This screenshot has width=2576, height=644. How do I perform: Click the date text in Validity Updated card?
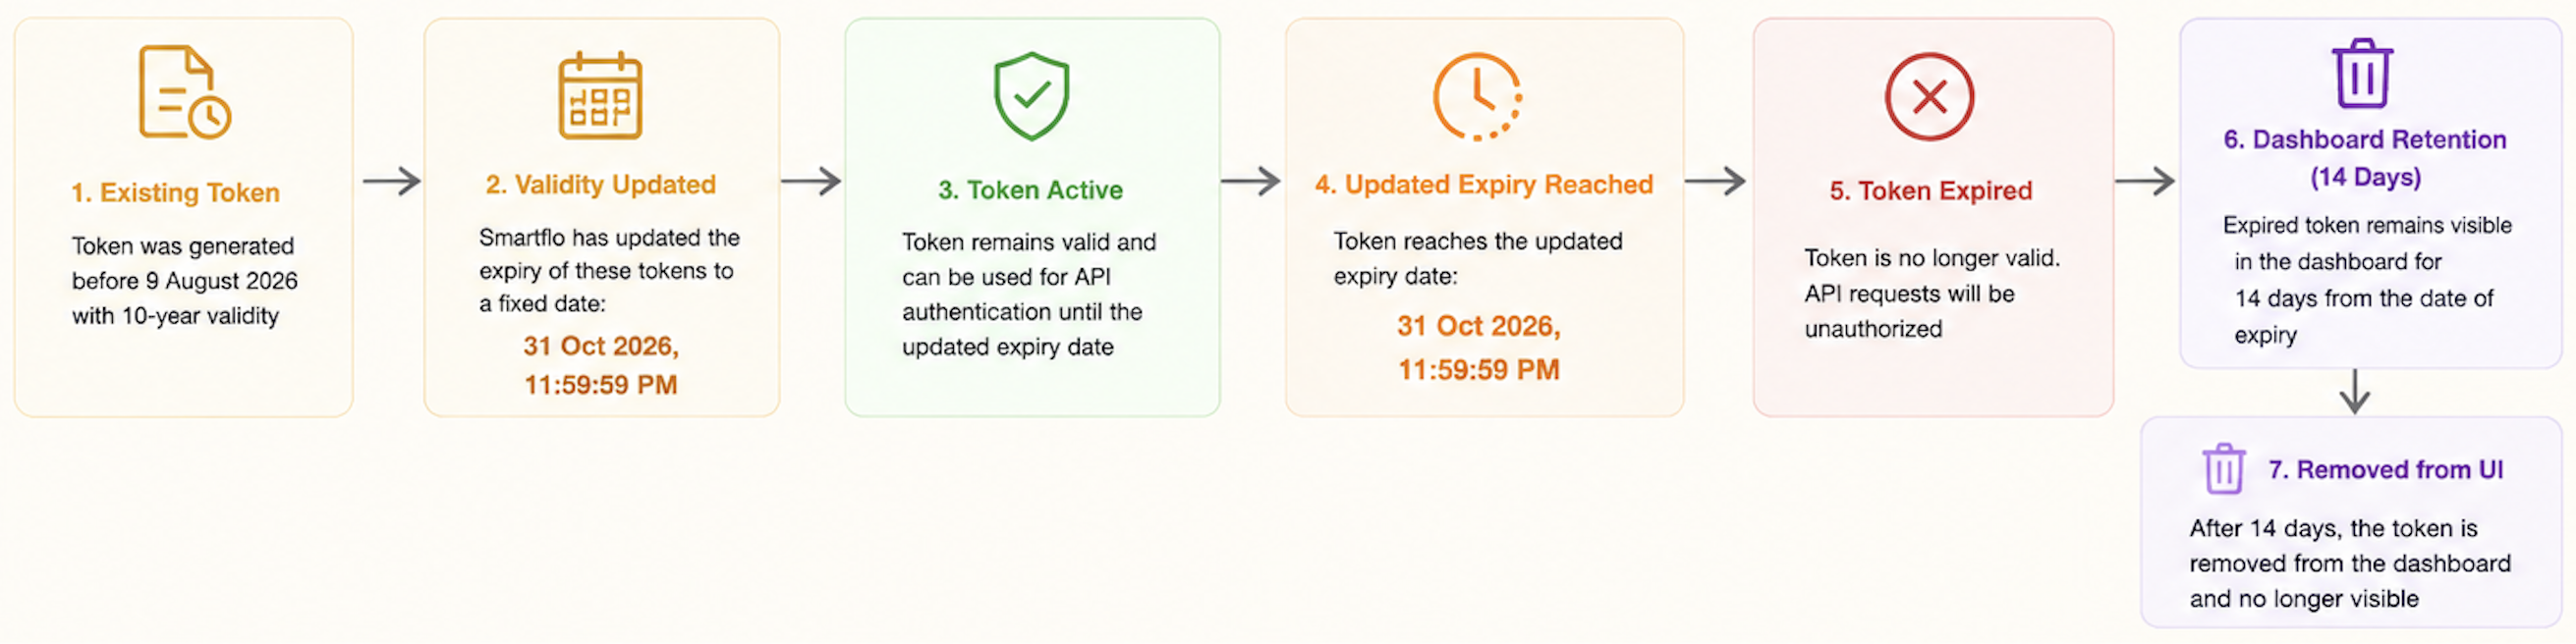click(x=601, y=365)
